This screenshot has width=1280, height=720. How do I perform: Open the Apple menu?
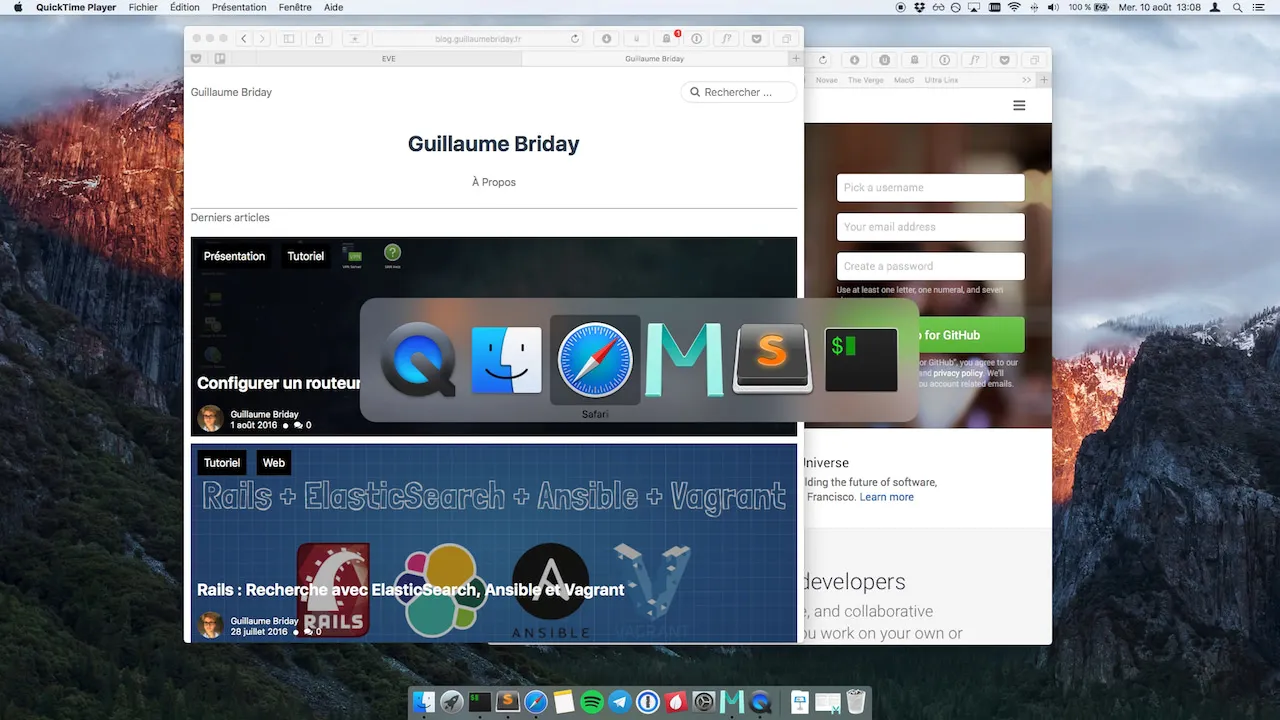17,7
